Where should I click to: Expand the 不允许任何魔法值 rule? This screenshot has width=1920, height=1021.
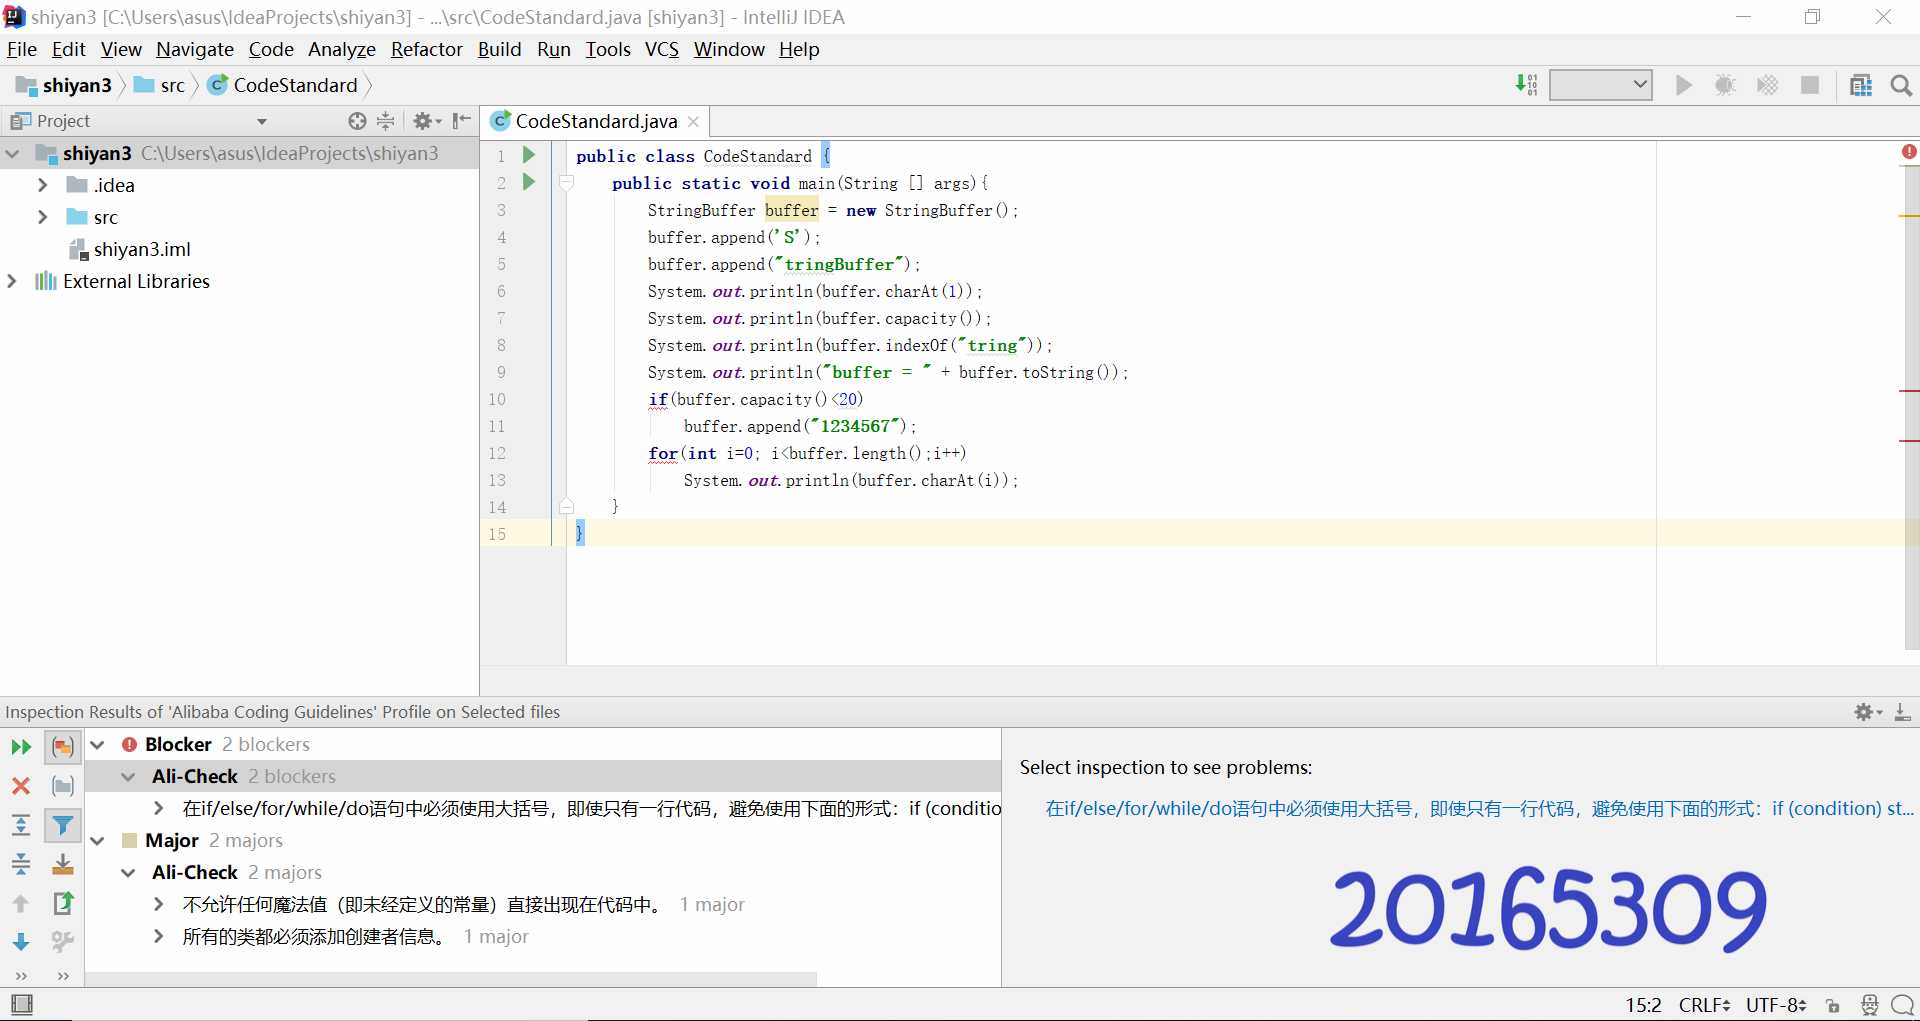[158, 904]
